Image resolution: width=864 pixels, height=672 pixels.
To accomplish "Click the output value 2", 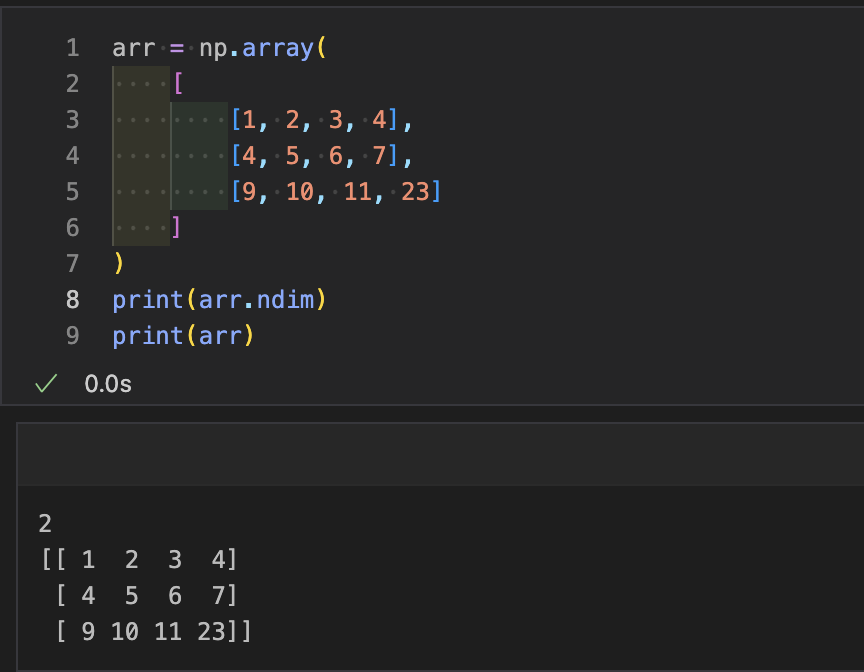I will (x=45, y=523).
